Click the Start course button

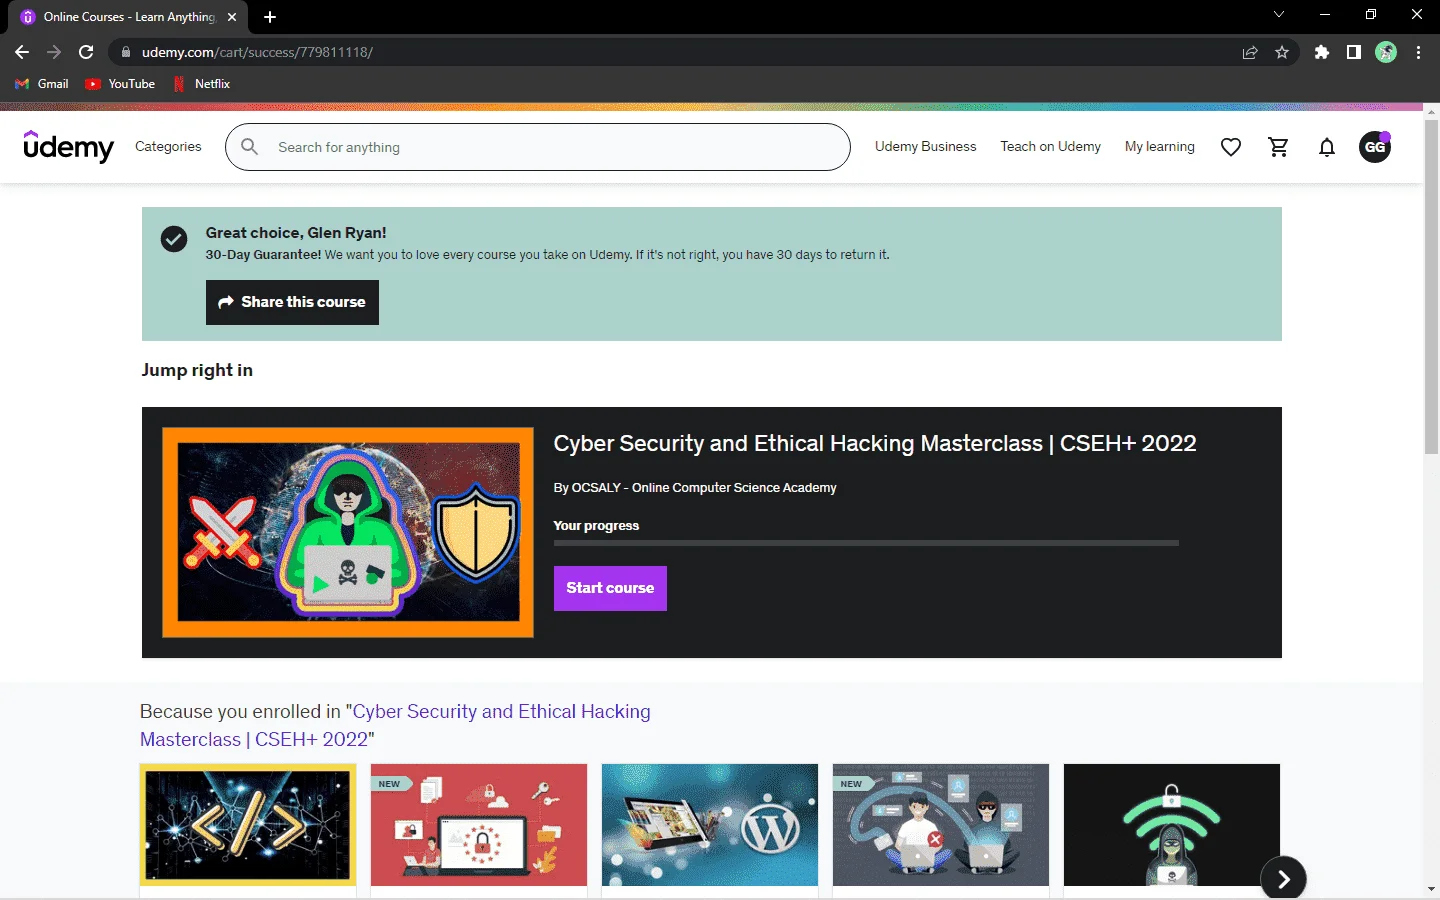tap(610, 588)
